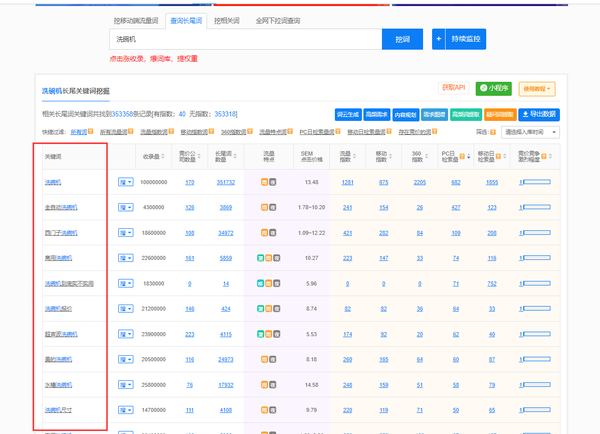This screenshot has width=600, height=434.
Task: Open 挖 dropdown in the 4300000 row
Action: coord(126,207)
